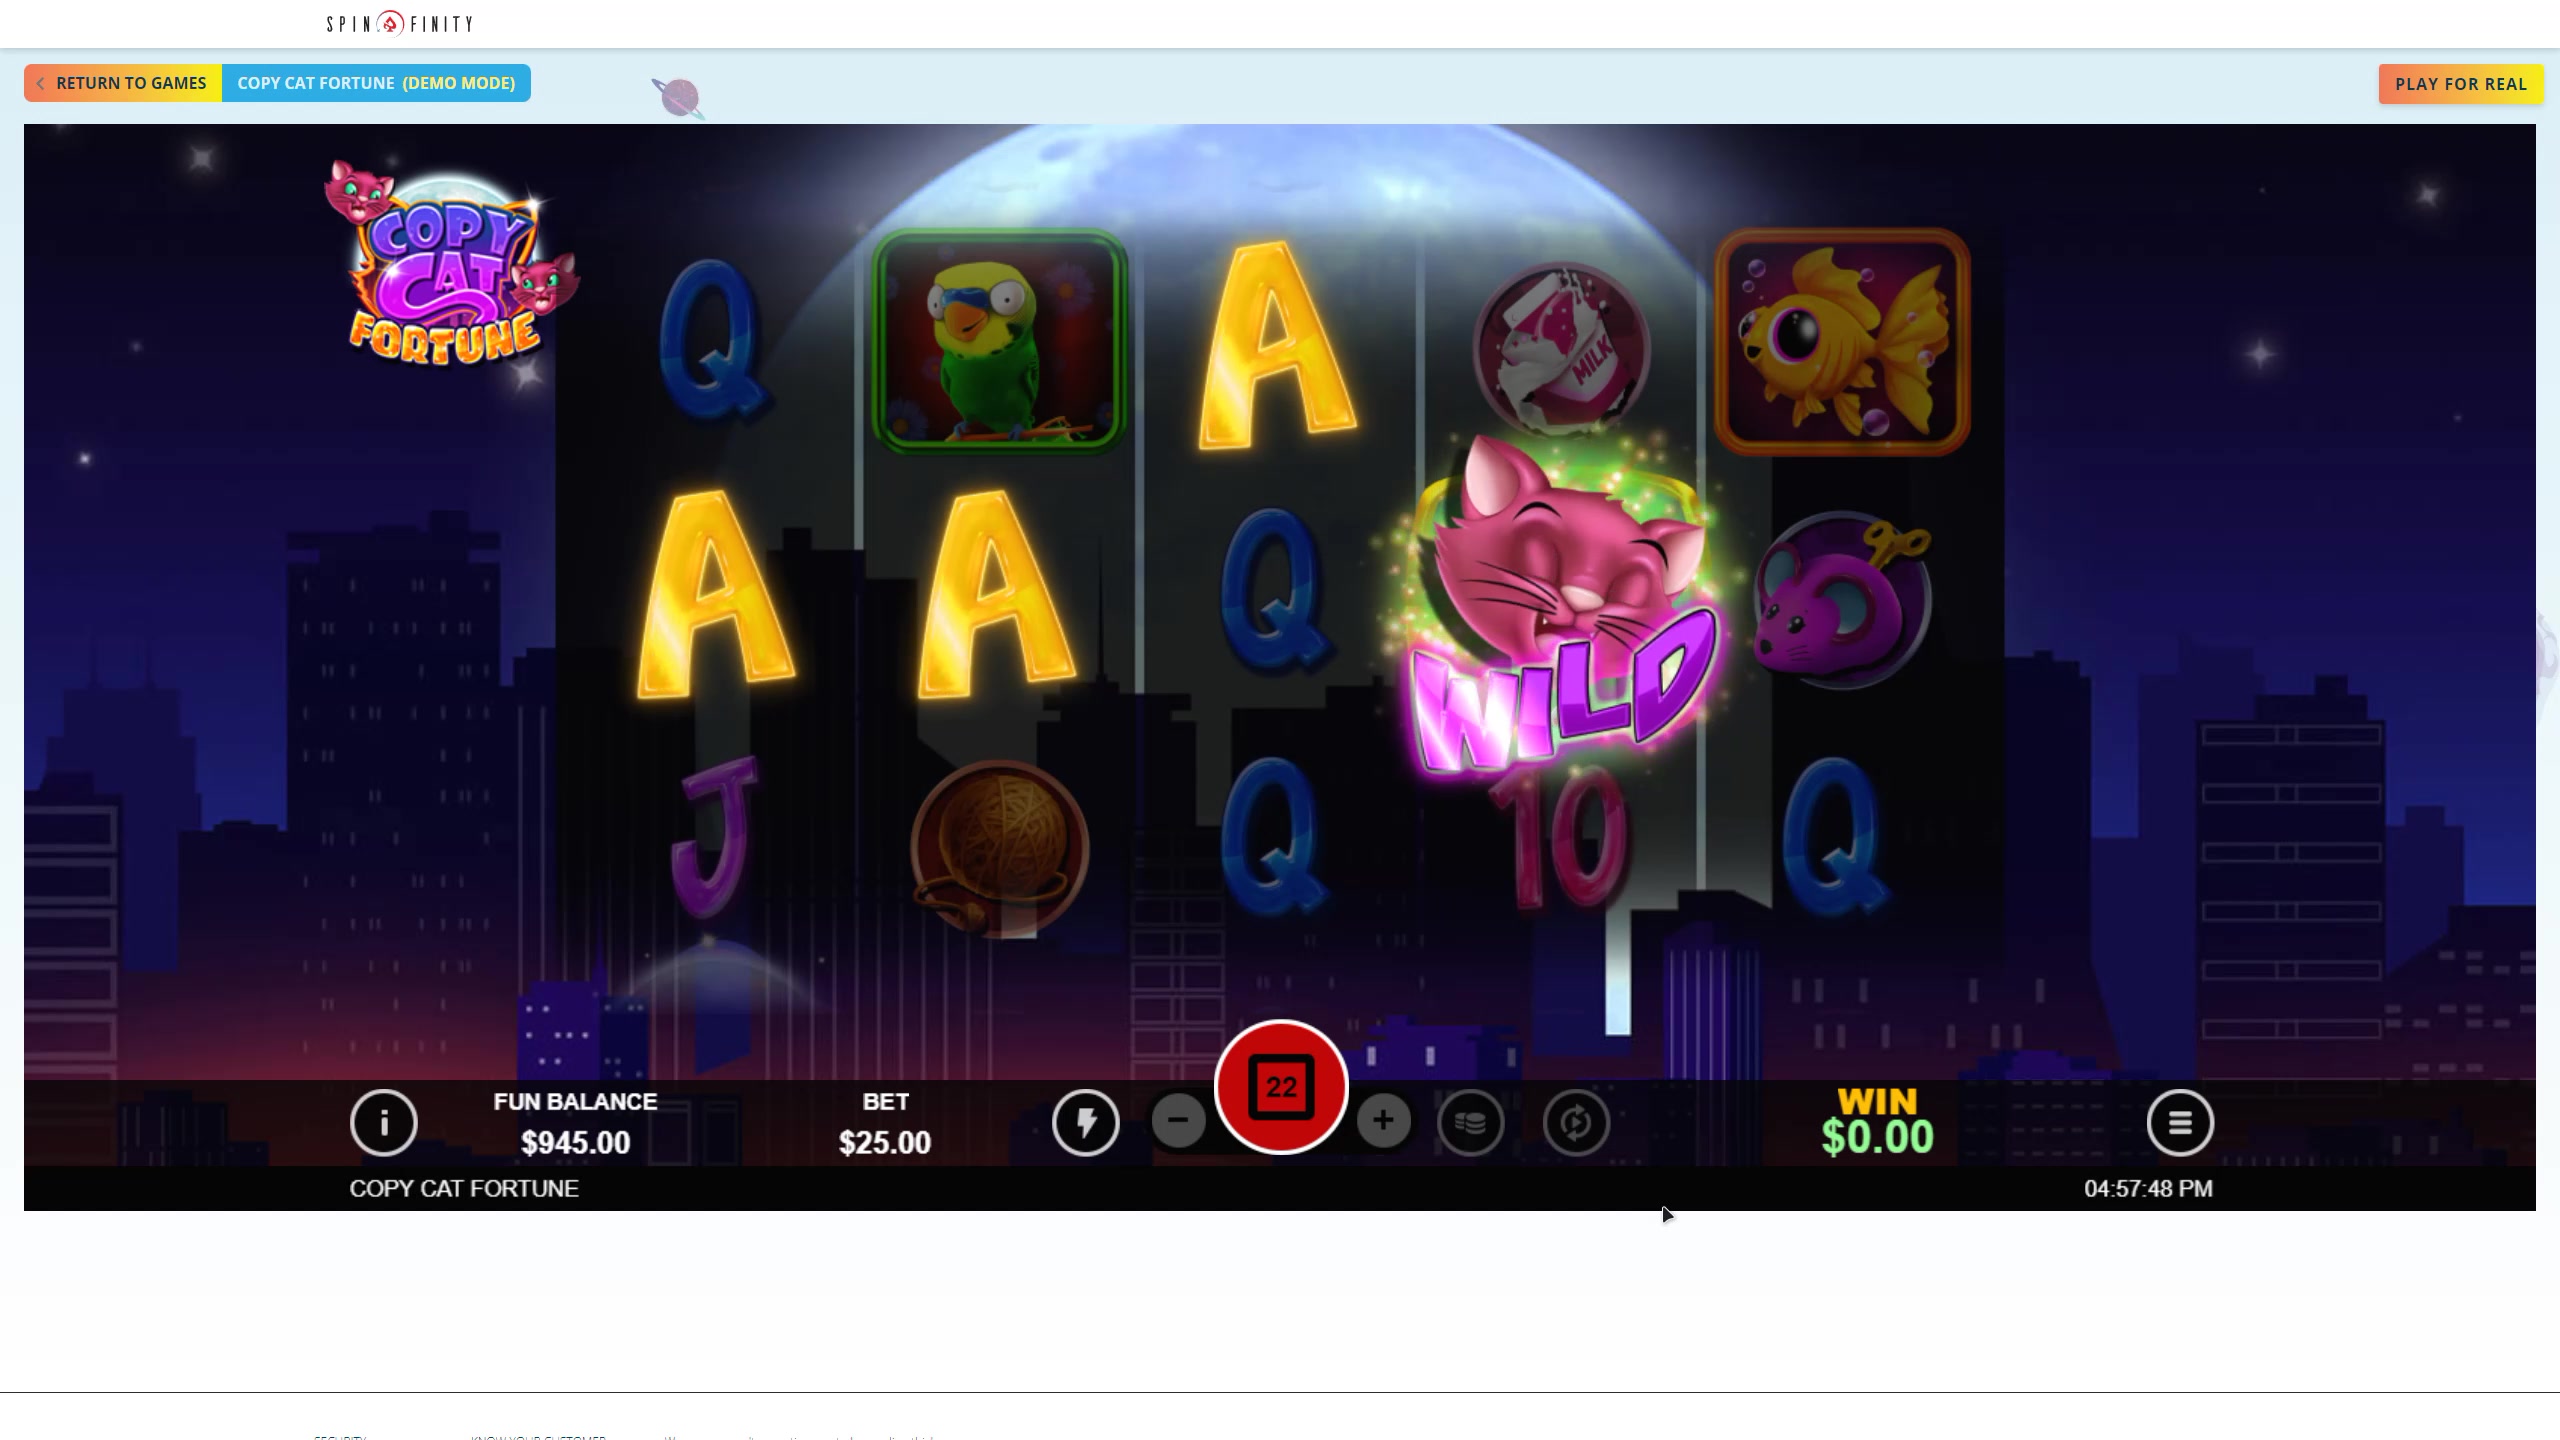
Task: Open the game info button
Action: 383,1122
